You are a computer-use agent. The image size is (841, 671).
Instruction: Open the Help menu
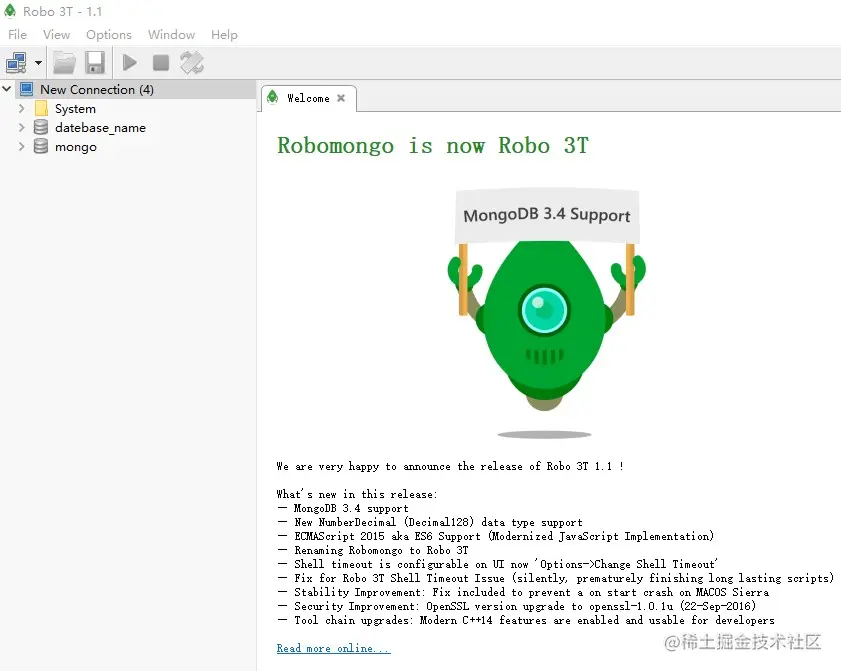click(x=224, y=34)
